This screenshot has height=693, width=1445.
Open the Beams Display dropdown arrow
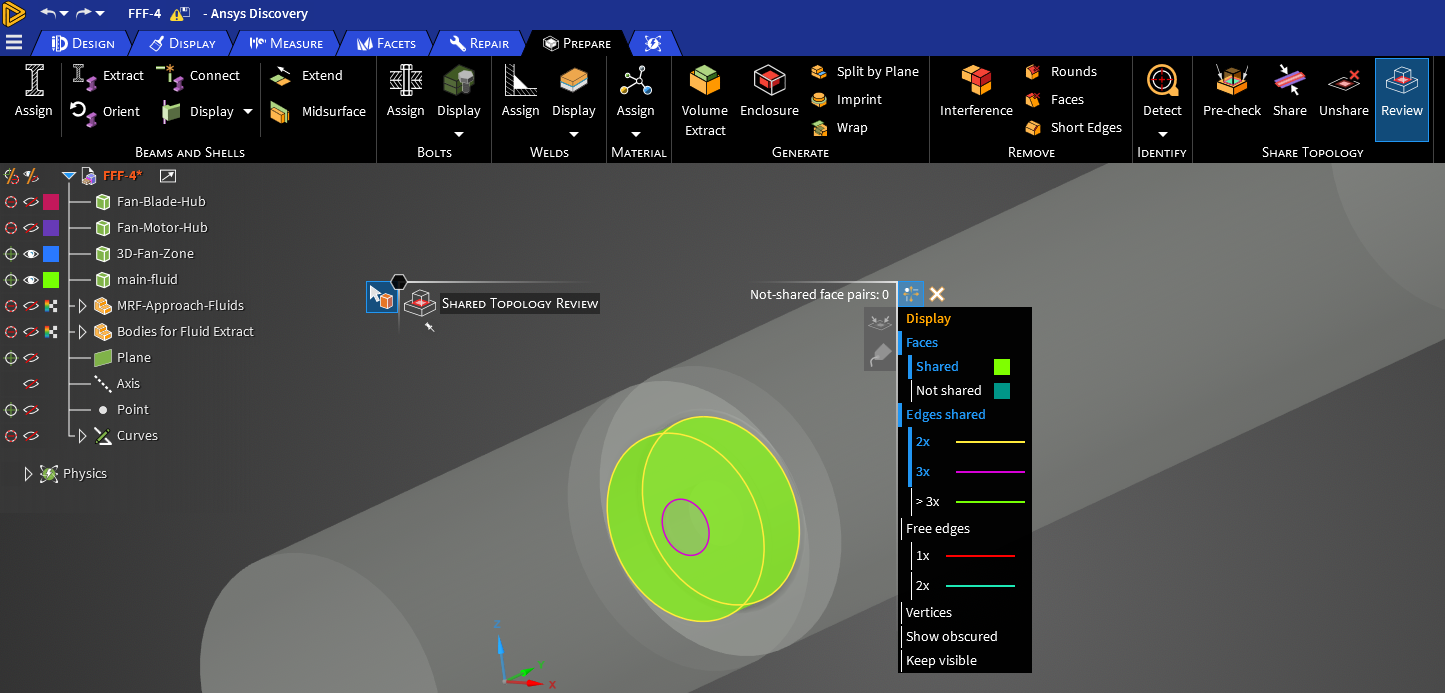click(248, 112)
